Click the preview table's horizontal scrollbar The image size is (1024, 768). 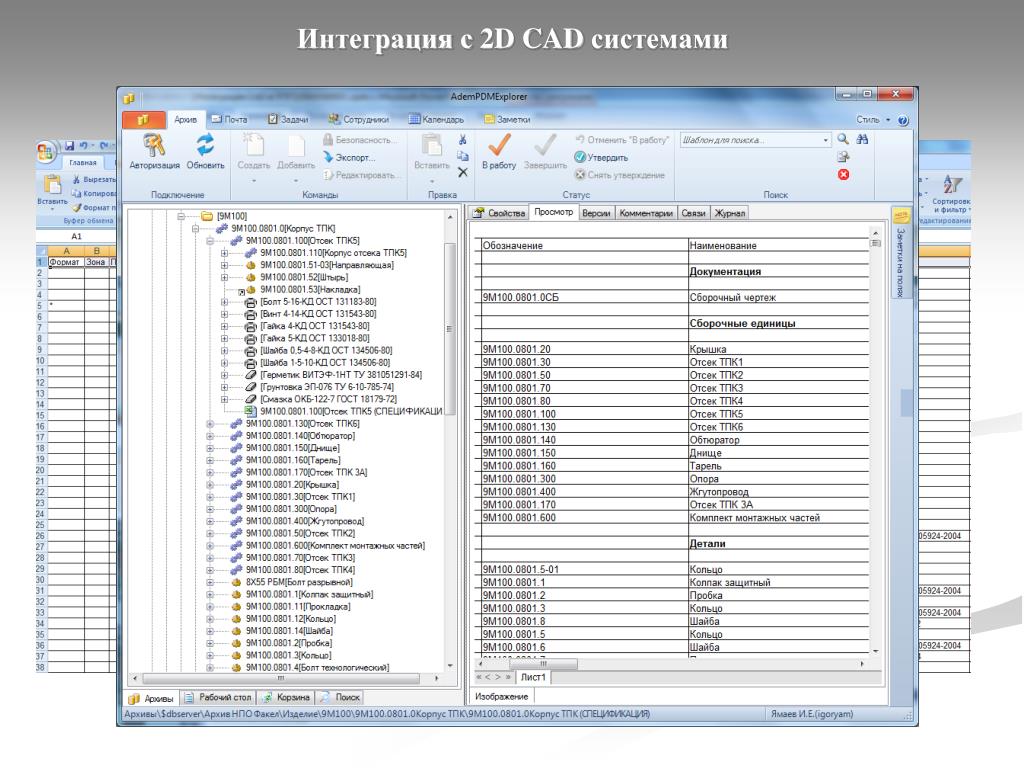coord(543,664)
